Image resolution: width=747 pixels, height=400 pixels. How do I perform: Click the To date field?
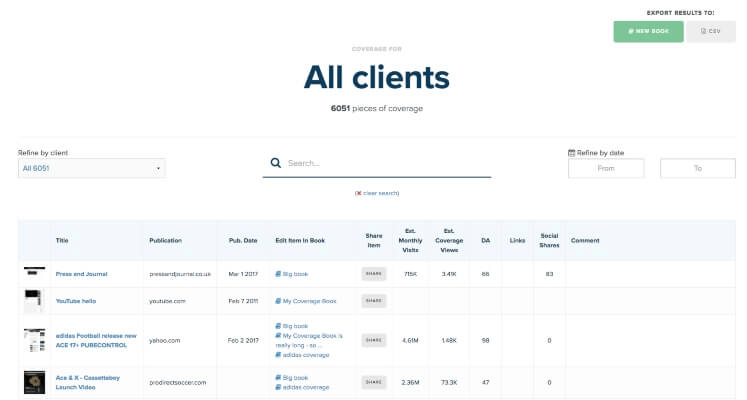point(697,168)
